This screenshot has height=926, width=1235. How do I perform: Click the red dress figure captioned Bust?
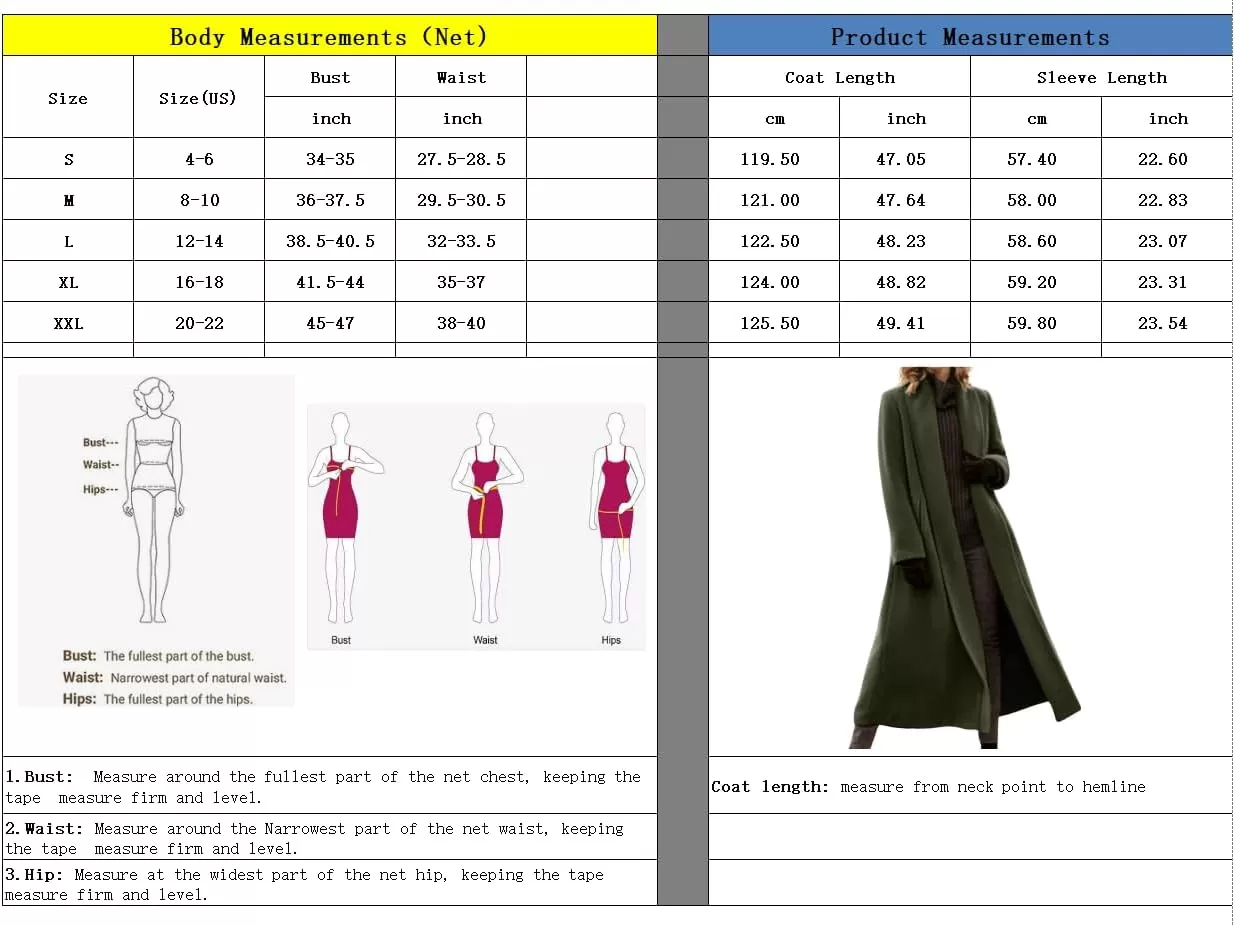[x=345, y=520]
